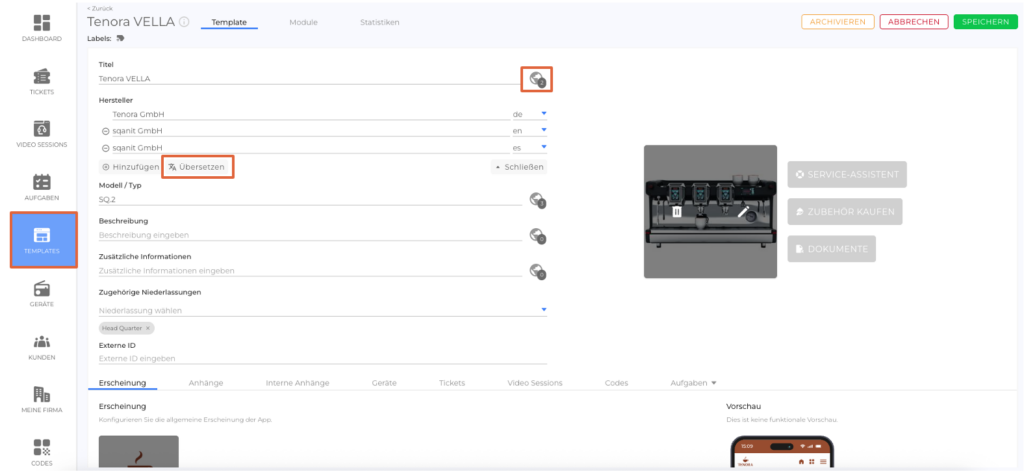Open the Dashboard from the sidebar
This screenshot has width=1024, height=472.
pyautogui.click(x=42, y=27)
